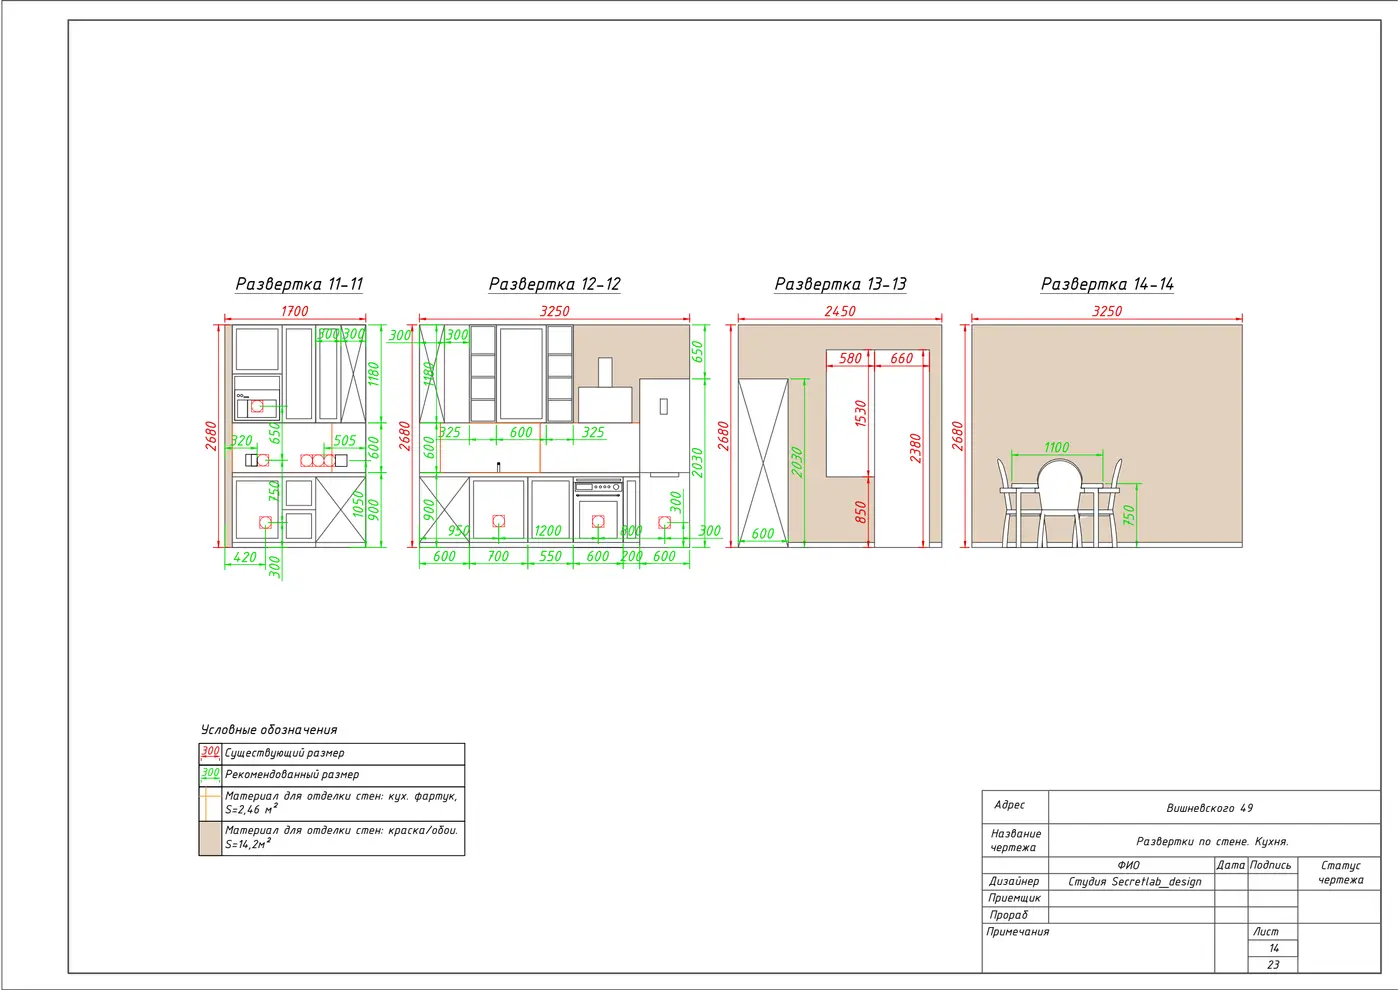The image size is (1400, 990).
Task: Click the "Адрес" label cell
Action: pos(1015,807)
